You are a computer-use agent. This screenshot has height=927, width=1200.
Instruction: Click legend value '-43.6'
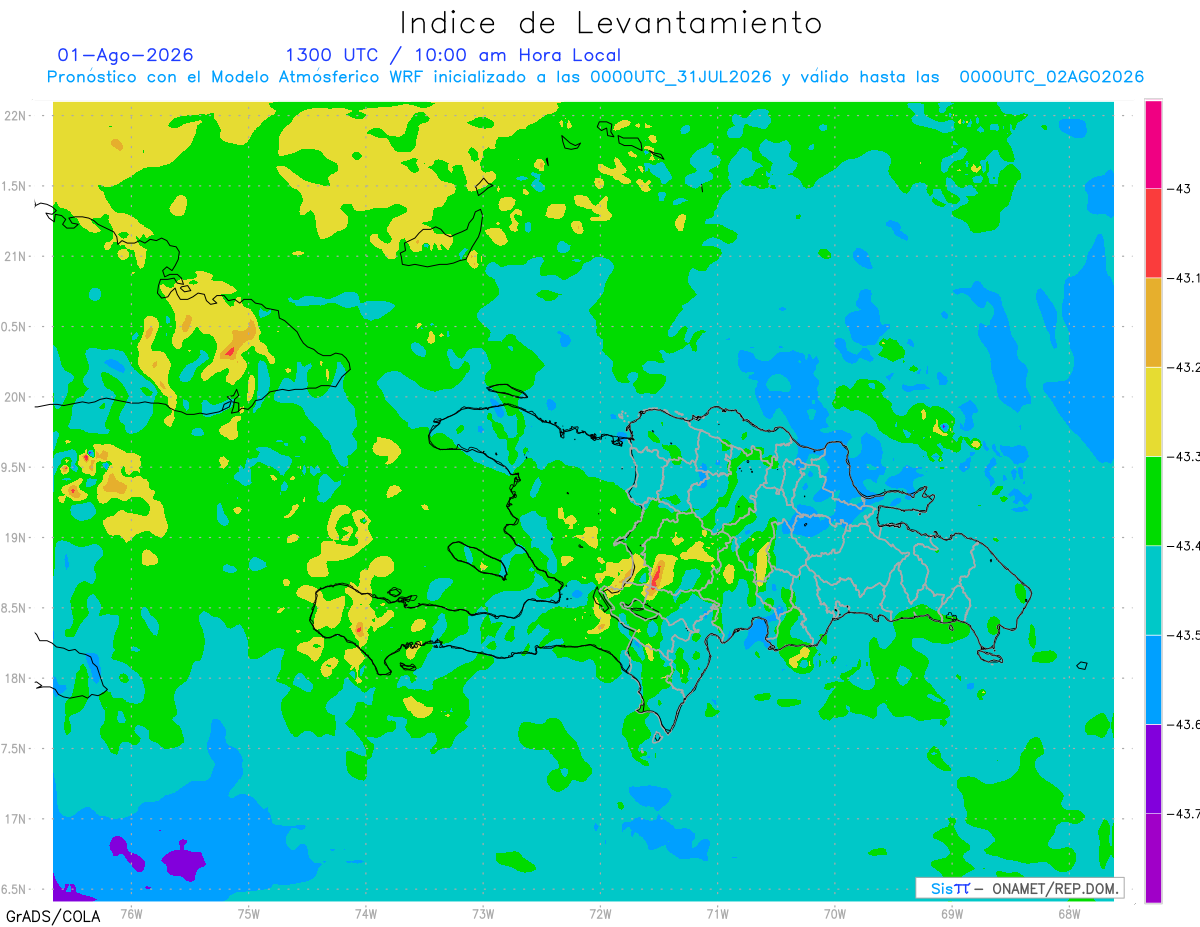tap(1185, 724)
